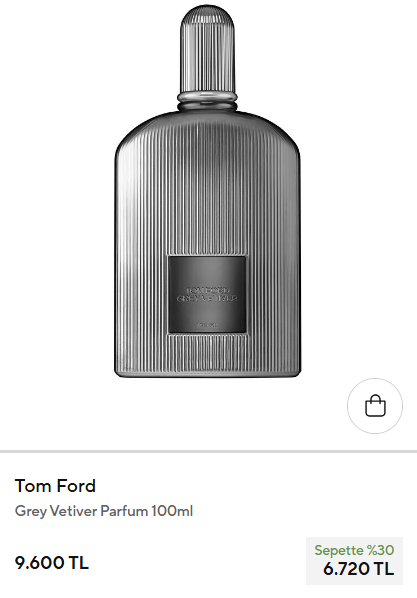The width and height of the screenshot is (417, 598).
Task: Click the embossed Grey Vetiver text on the bottle
Action: tap(207, 298)
